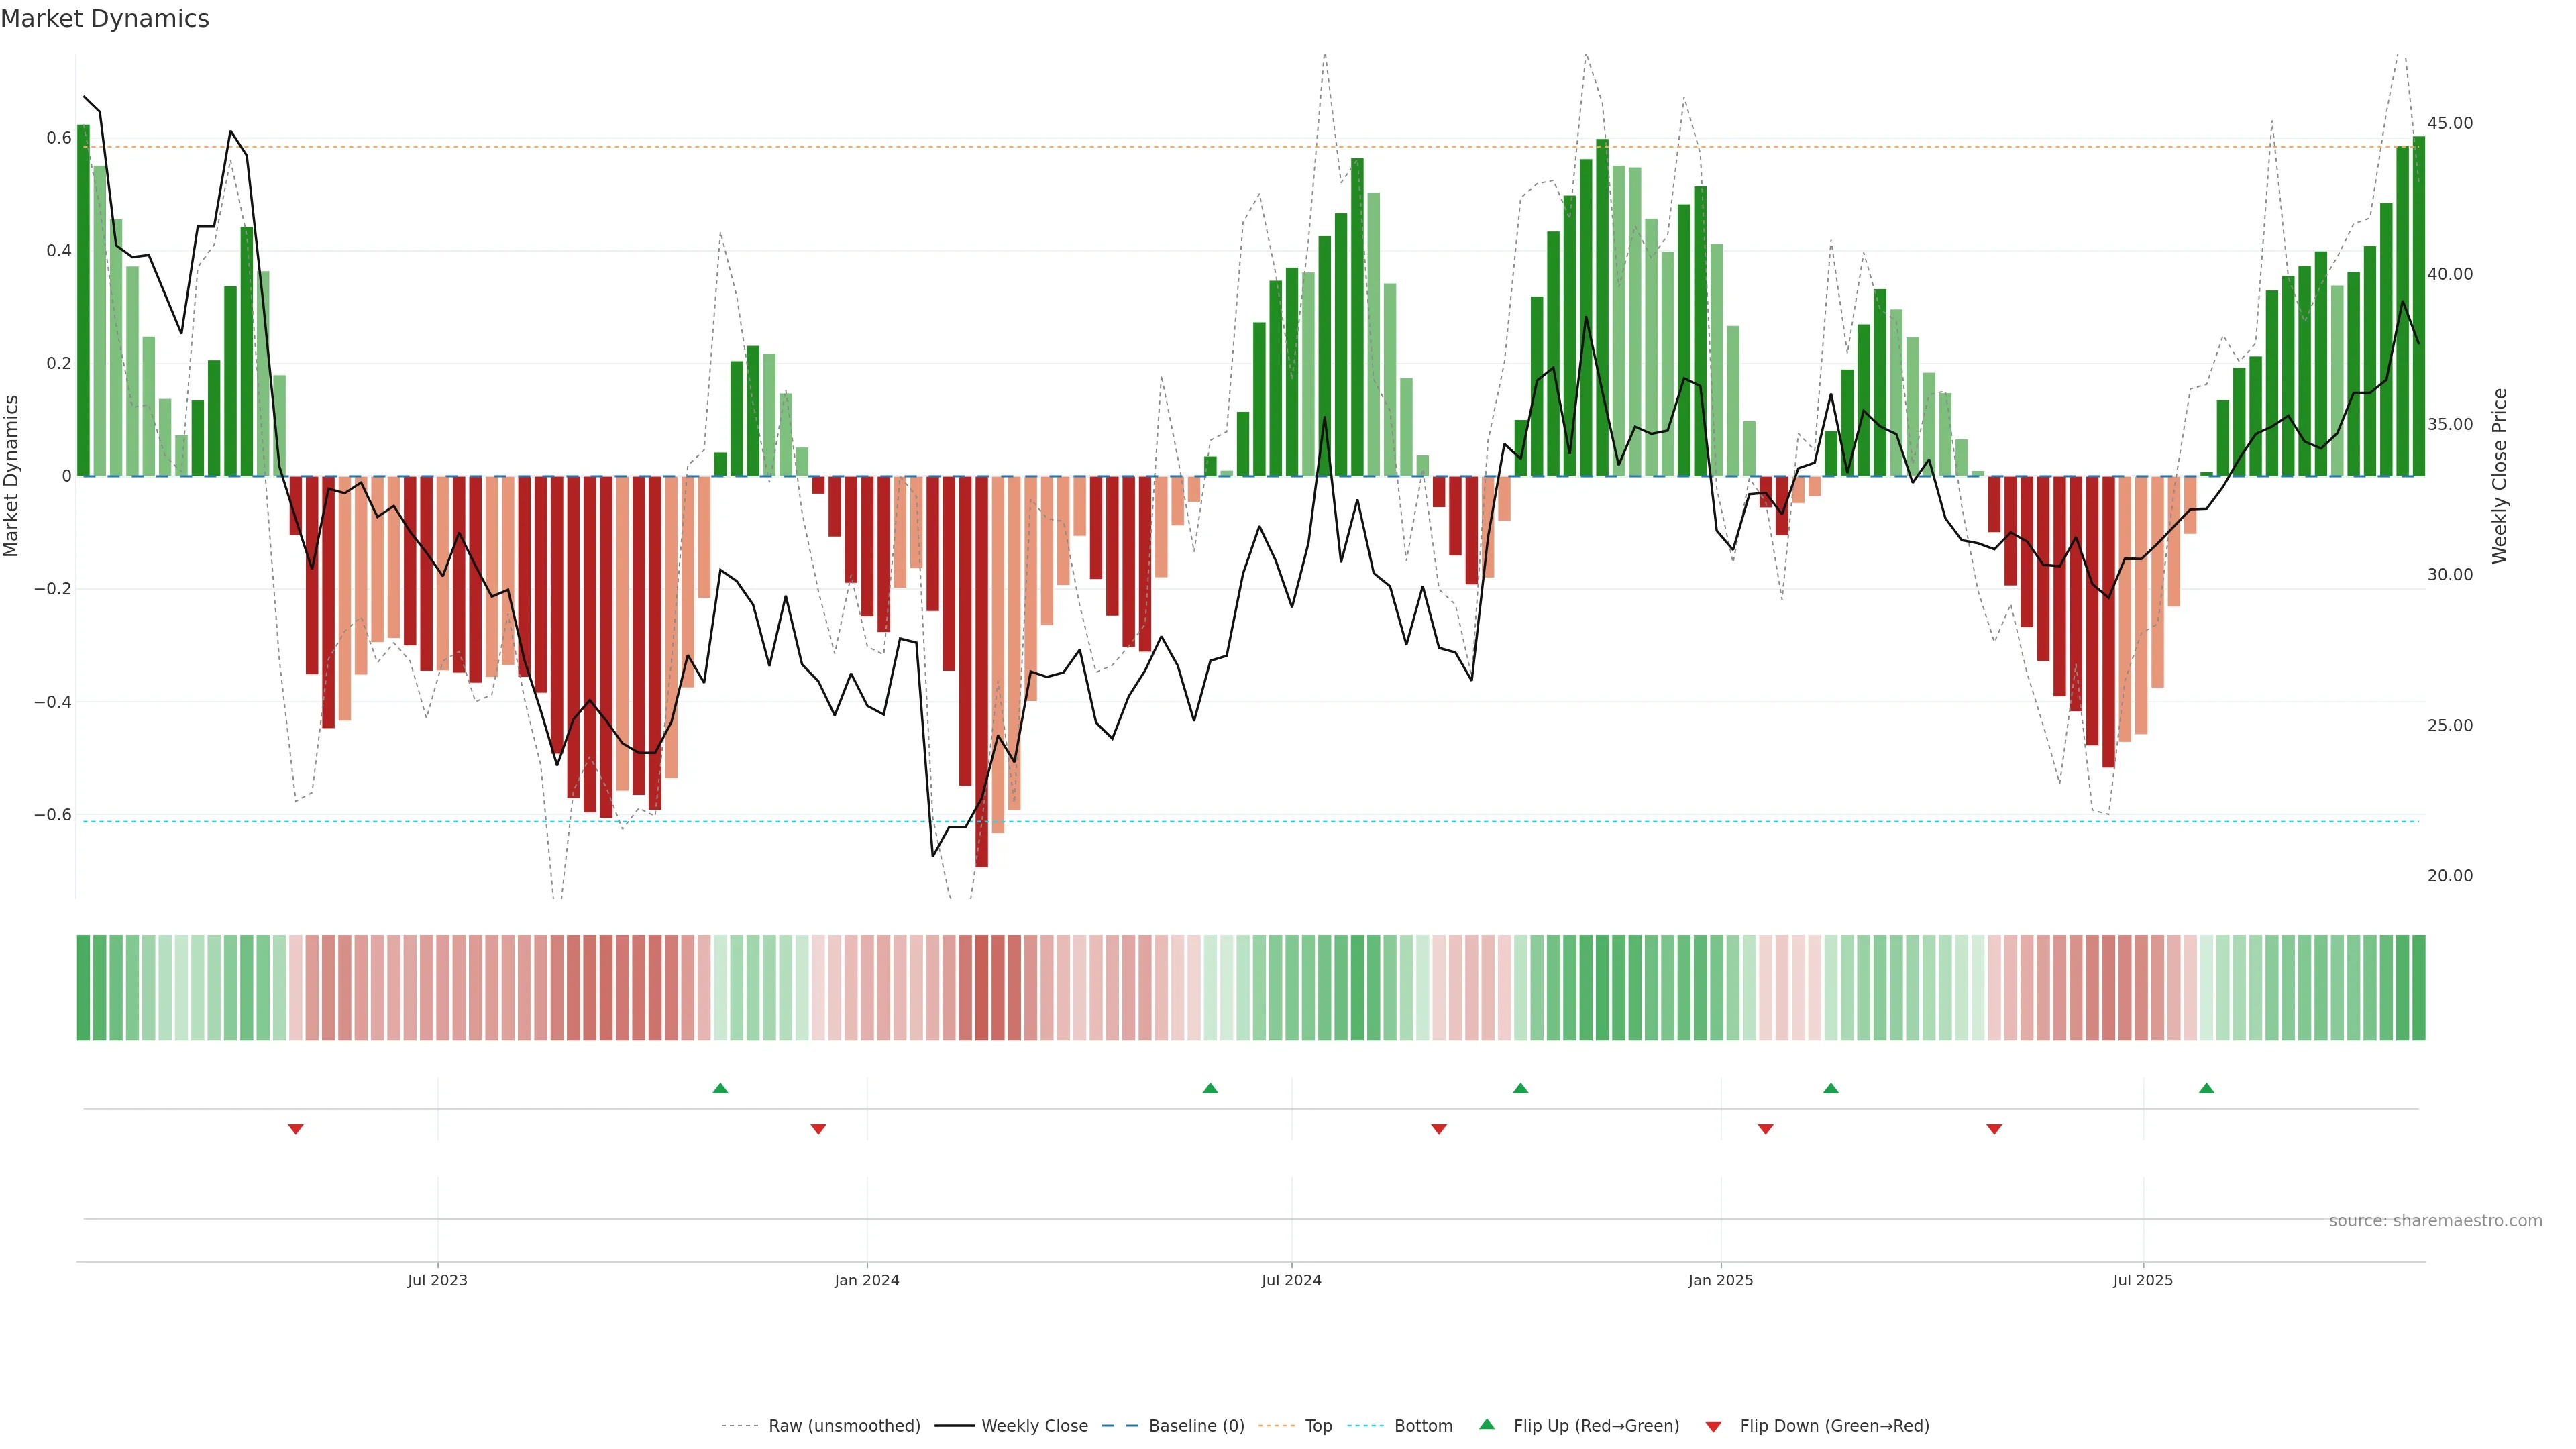The height and width of the screenshot is (1449, 2576).
Task: Hide the Top threshold line via legend
Action: pos(1318,1426)
